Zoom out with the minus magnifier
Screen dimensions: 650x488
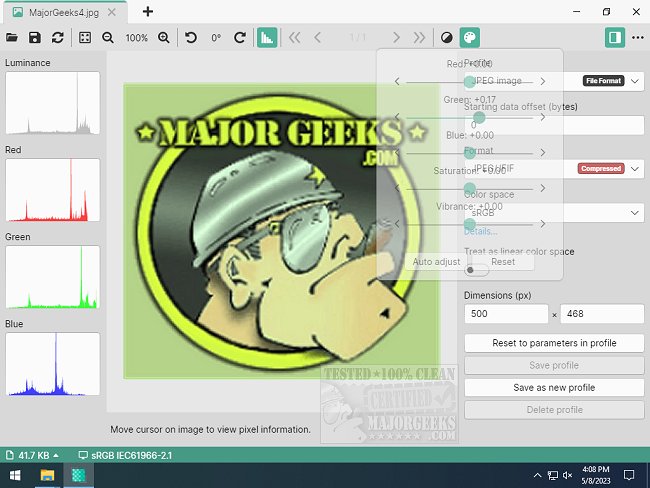108,37
